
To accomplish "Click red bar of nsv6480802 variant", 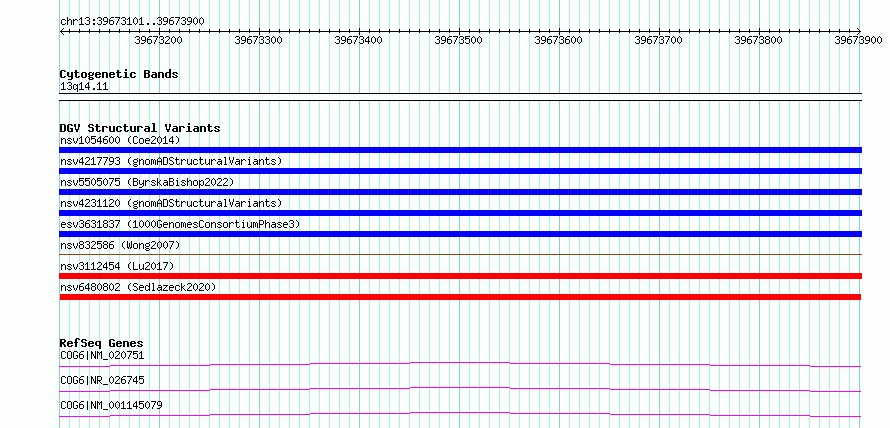I will 460,297.
